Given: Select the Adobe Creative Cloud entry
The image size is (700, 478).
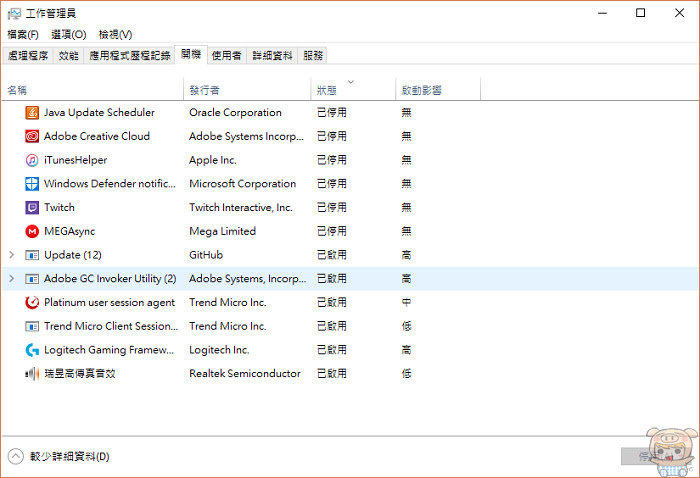Looking at the screenshot, I should (x=97, y=136).
